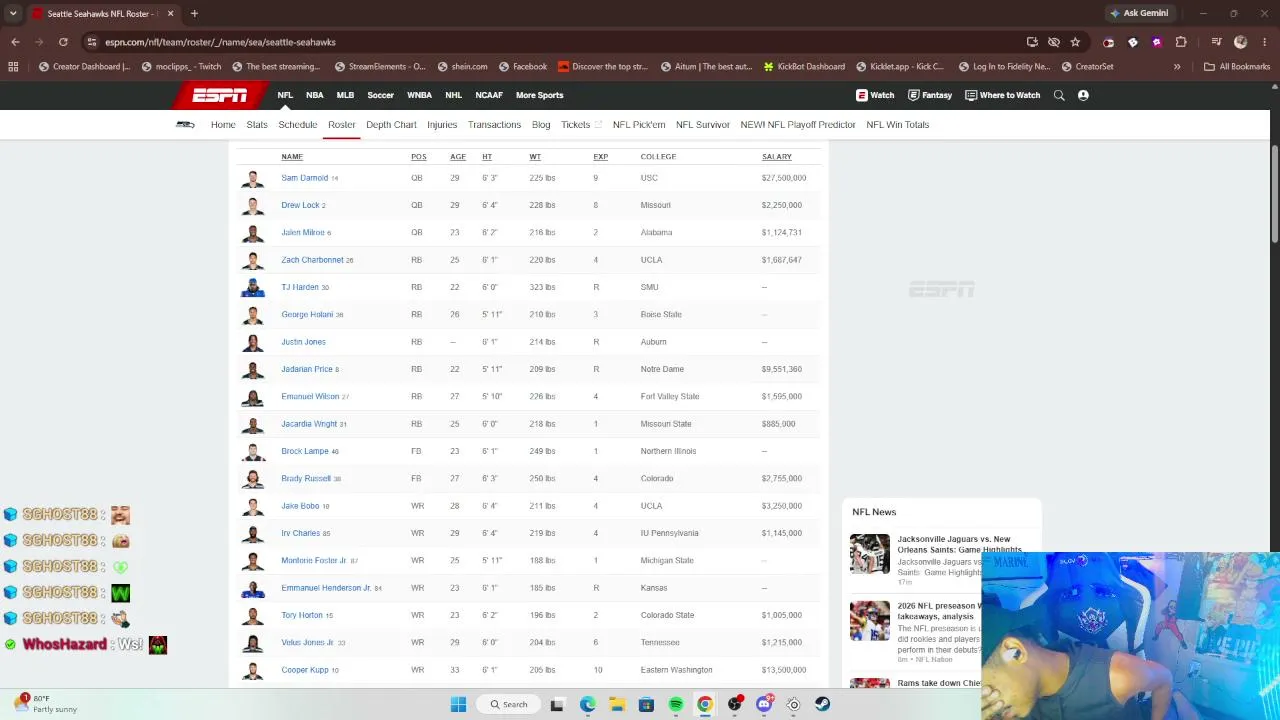The width and height of the screenshot is (1280, 720).
Task: Open the NHL section menu
Action: coord(453,95)
